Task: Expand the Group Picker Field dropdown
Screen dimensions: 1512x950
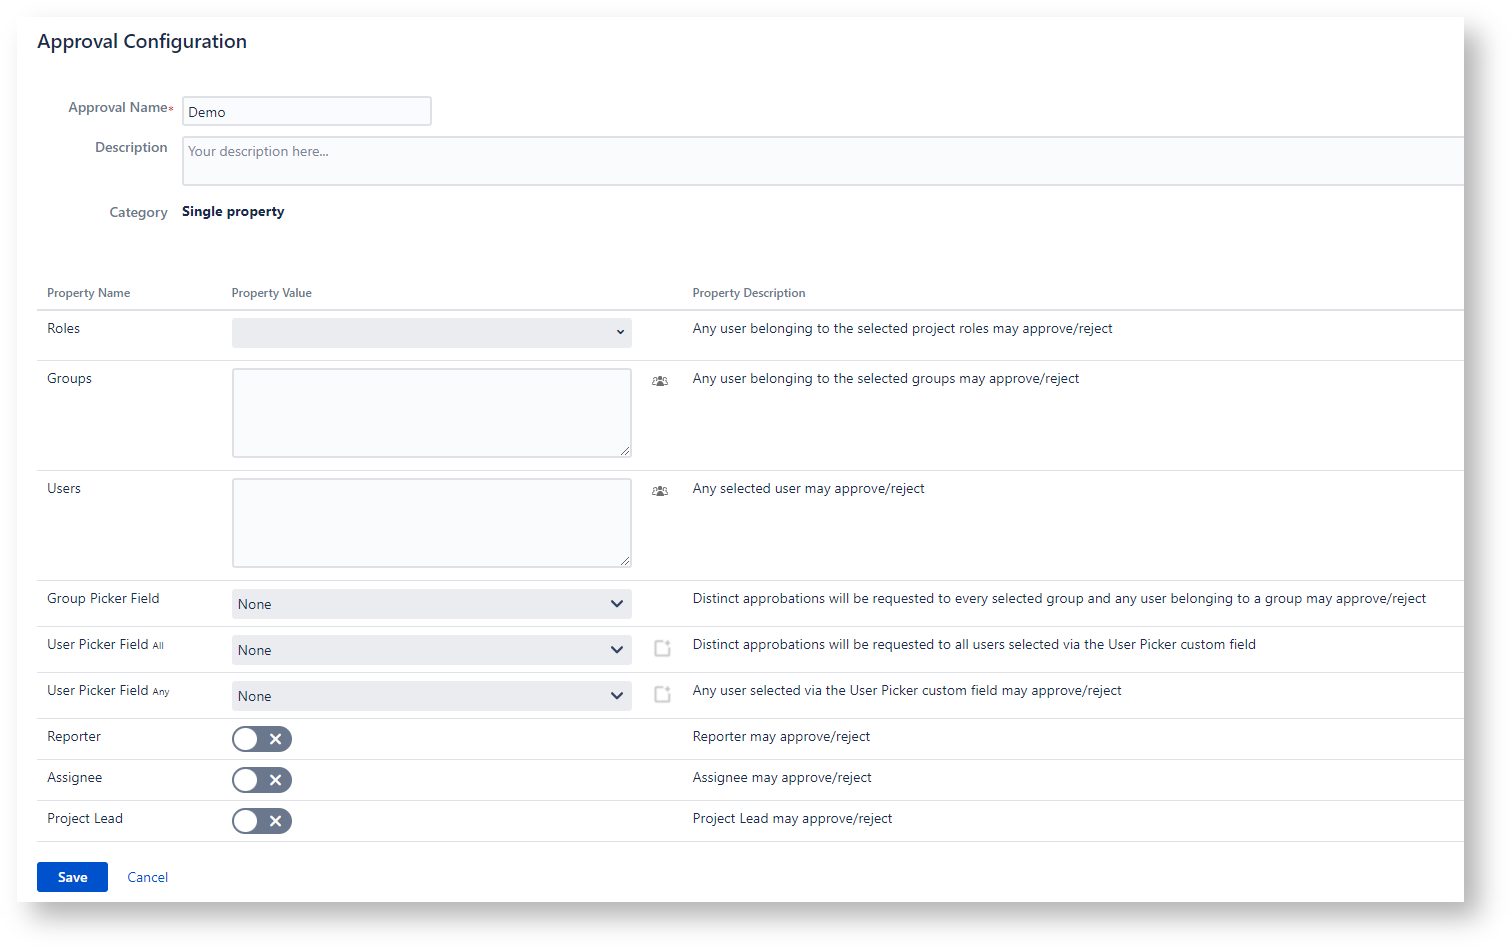Action: 431,604
